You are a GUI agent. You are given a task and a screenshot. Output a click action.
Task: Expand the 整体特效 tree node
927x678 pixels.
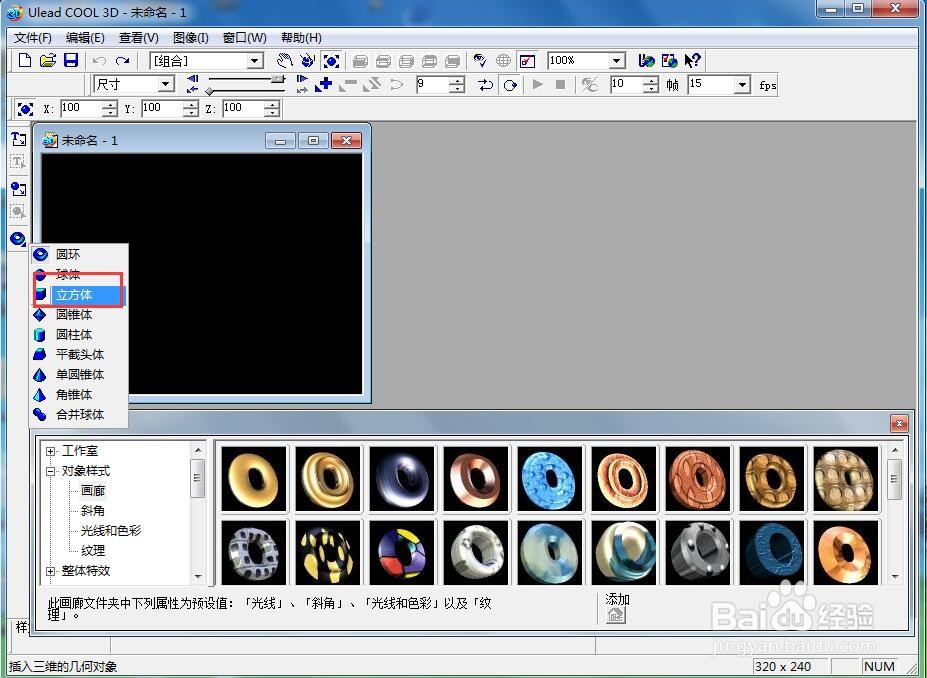coord(51,571)
